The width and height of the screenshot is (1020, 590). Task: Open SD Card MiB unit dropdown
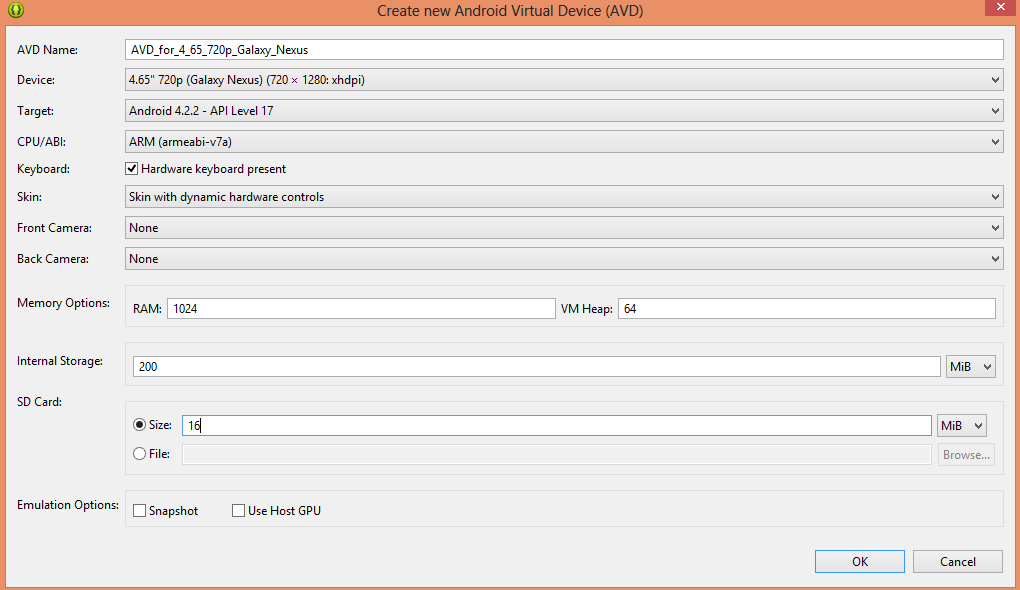click(x=961, y=425)
